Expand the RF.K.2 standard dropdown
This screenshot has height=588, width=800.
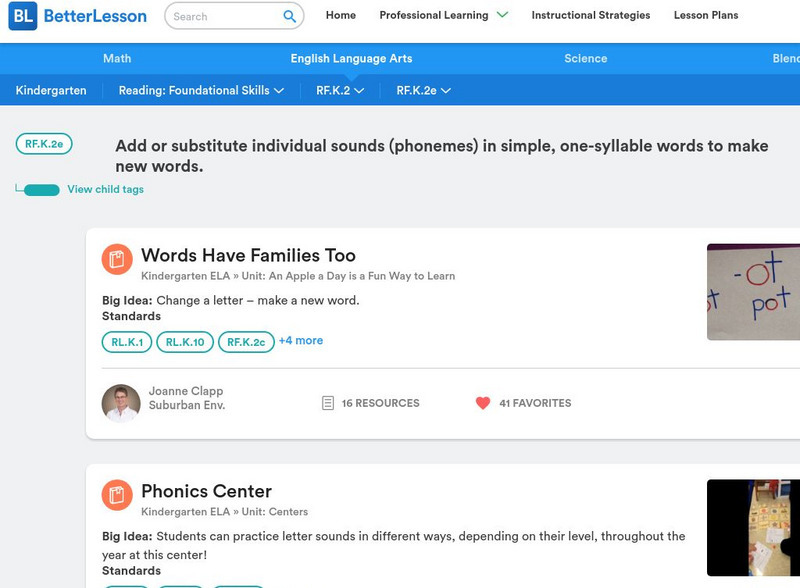click(340, 90)
